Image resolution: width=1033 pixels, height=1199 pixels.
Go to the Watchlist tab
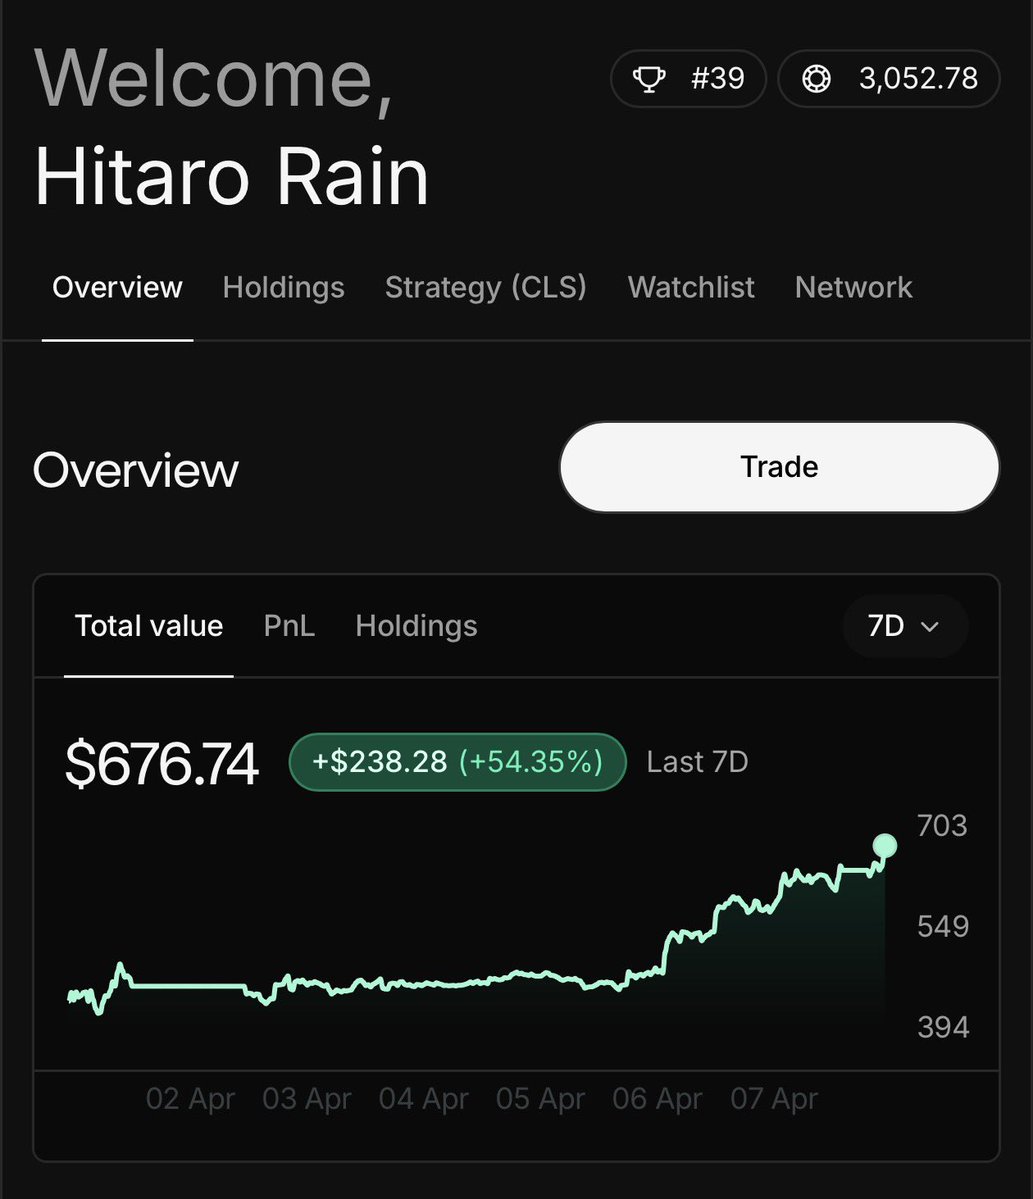690,287
